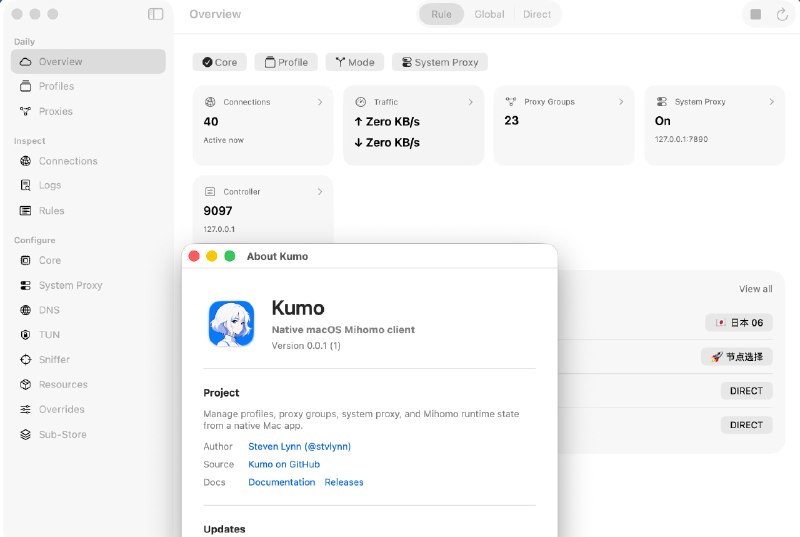Image resolution: width=800 pixels, height=537 pixels.
Task: Open the Profiles sidebar item
Action: 88,86
